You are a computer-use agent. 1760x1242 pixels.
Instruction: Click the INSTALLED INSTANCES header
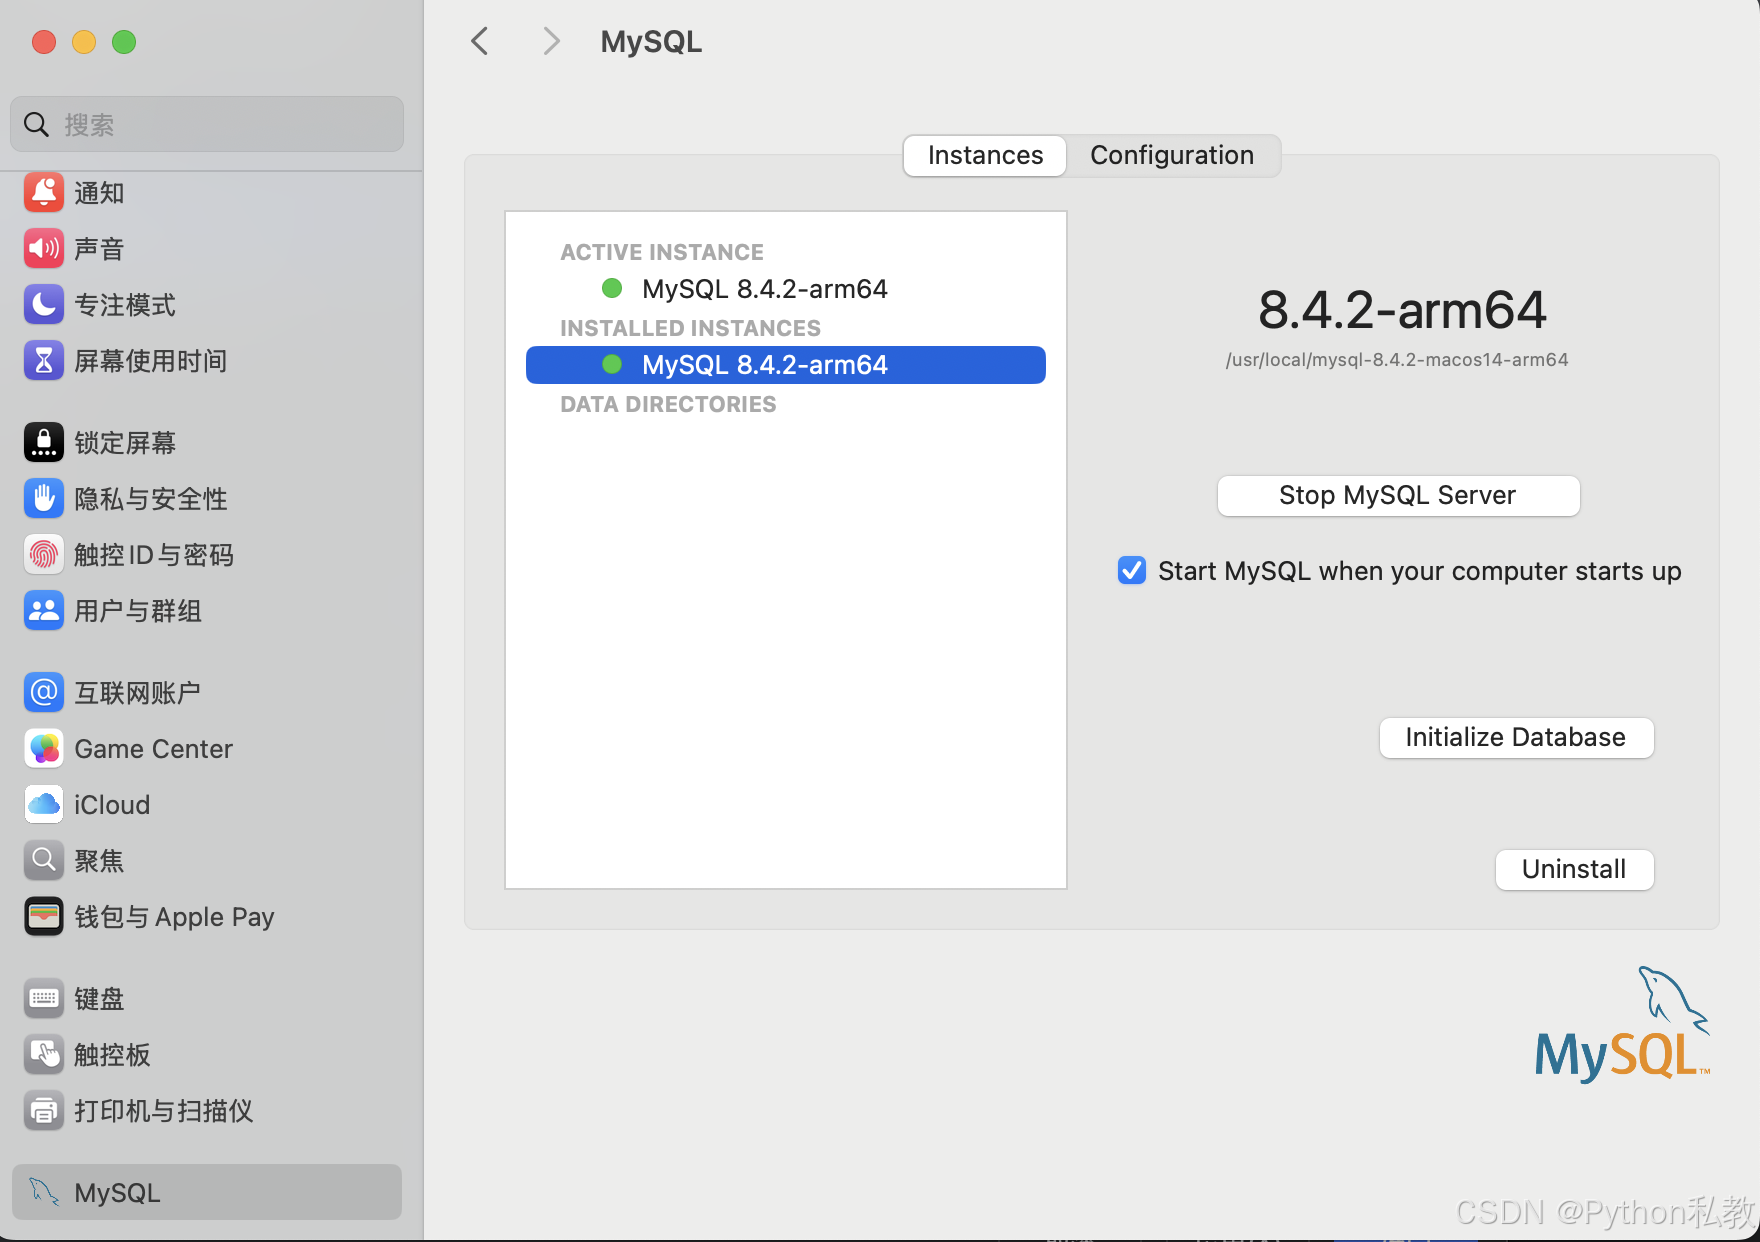[x=690, y=328]
